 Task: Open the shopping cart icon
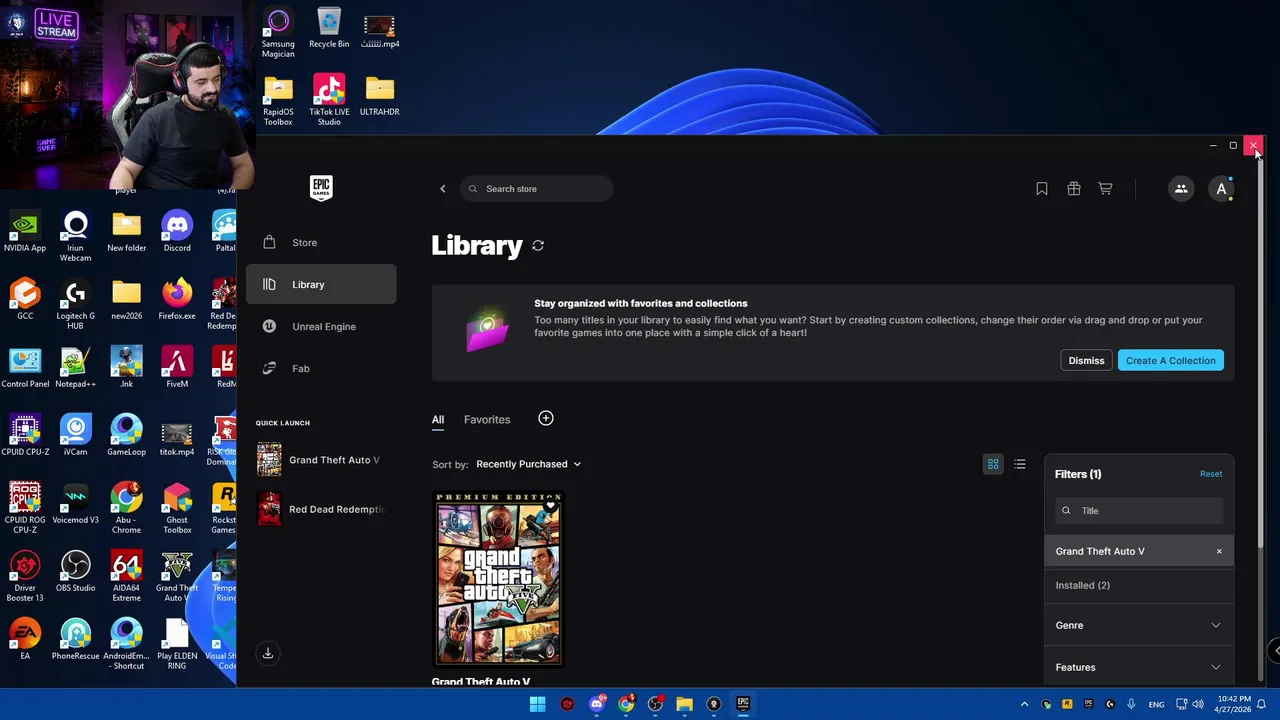click(x=1106, y=189)
